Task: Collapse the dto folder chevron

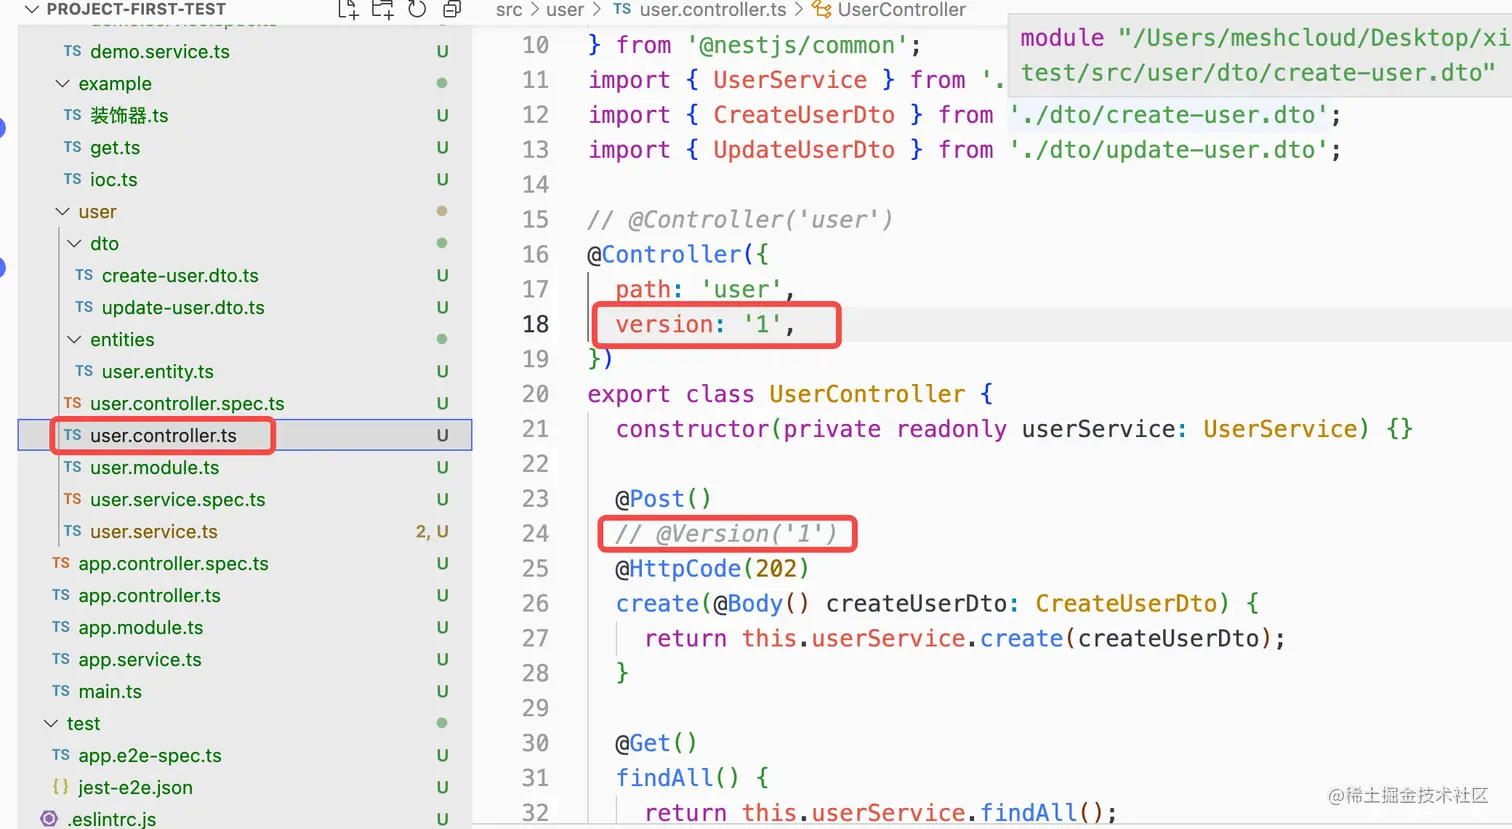Action: click(x=75, y=243)
